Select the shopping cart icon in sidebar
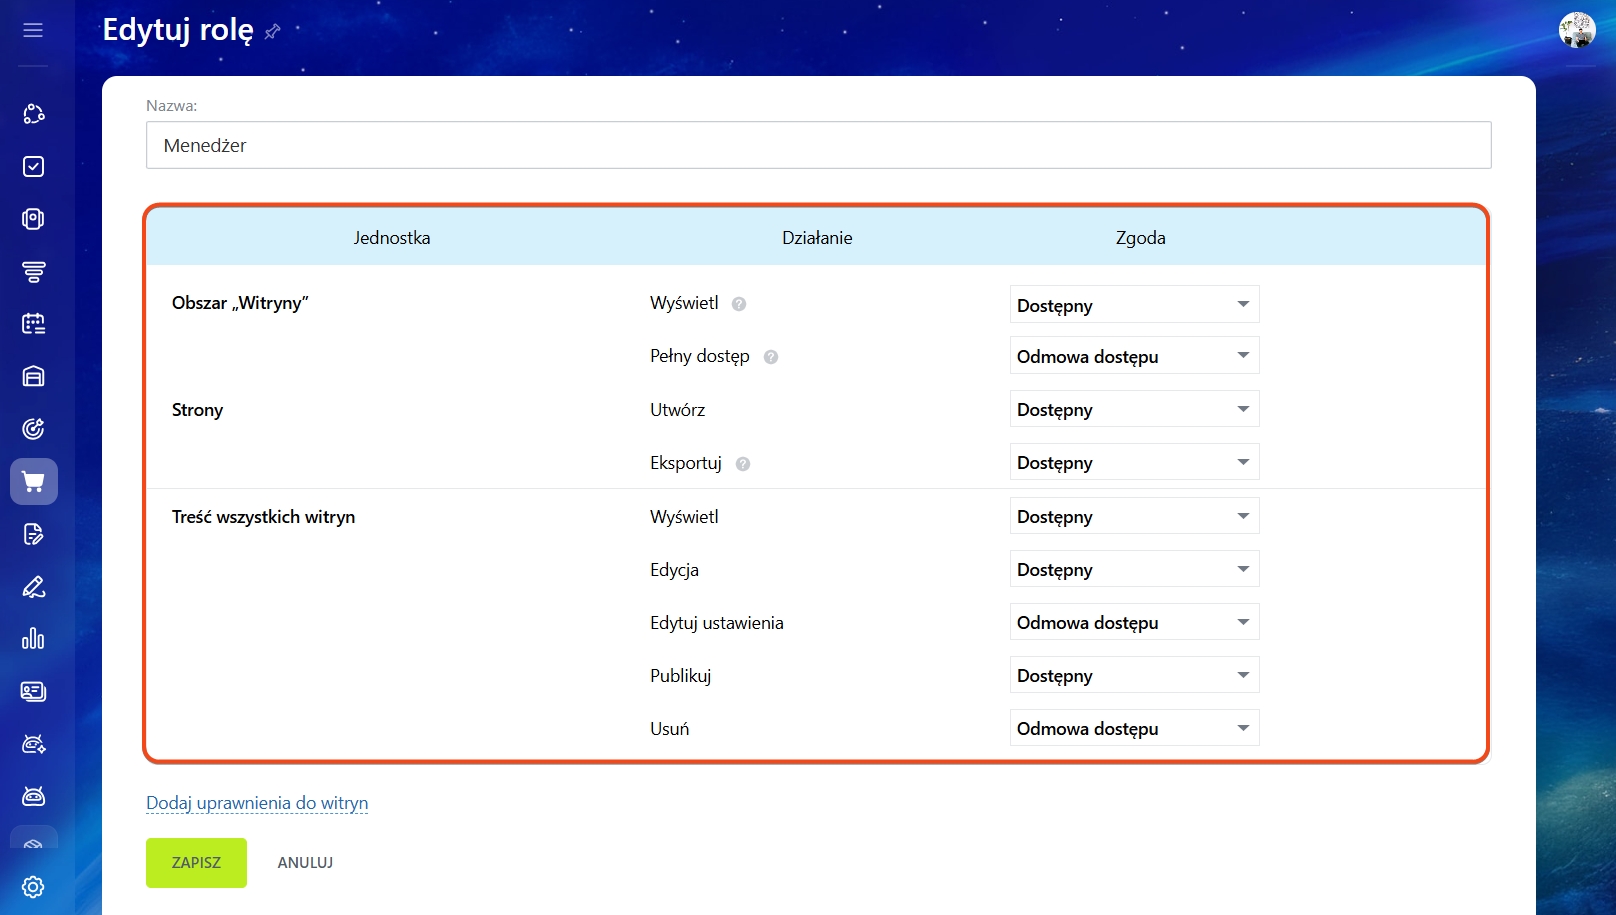 (33, 482)
